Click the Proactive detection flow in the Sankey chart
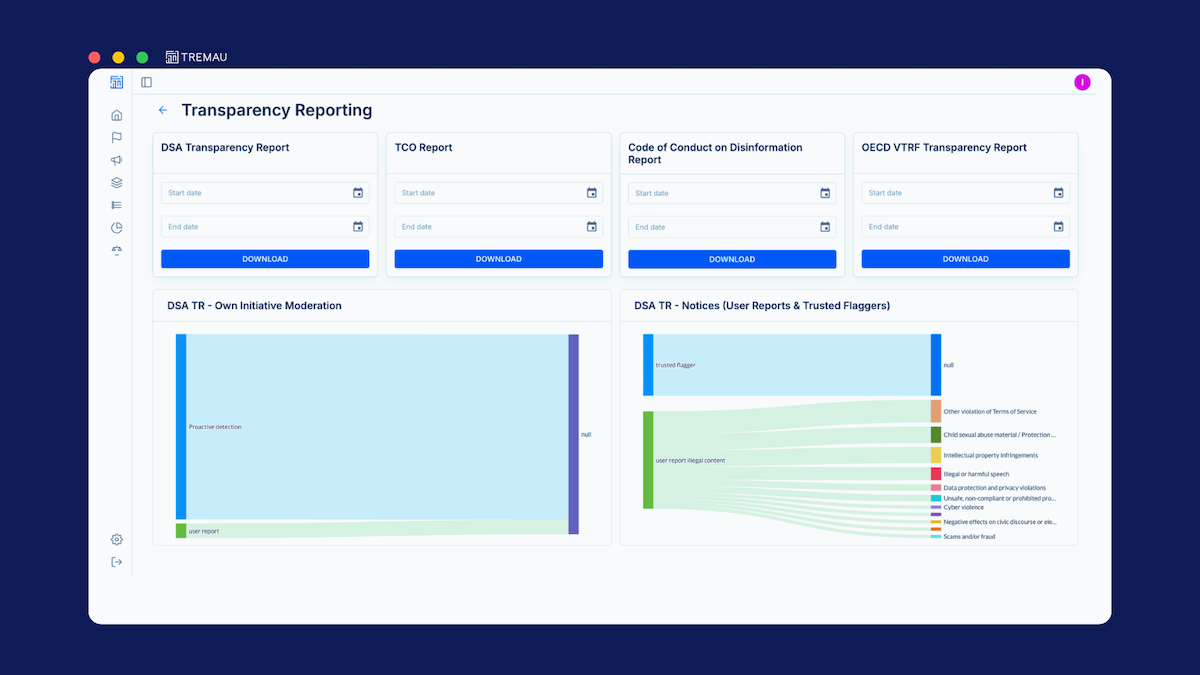The width and height of the screenshot is (1200, 675). click(x=376, y=427)
